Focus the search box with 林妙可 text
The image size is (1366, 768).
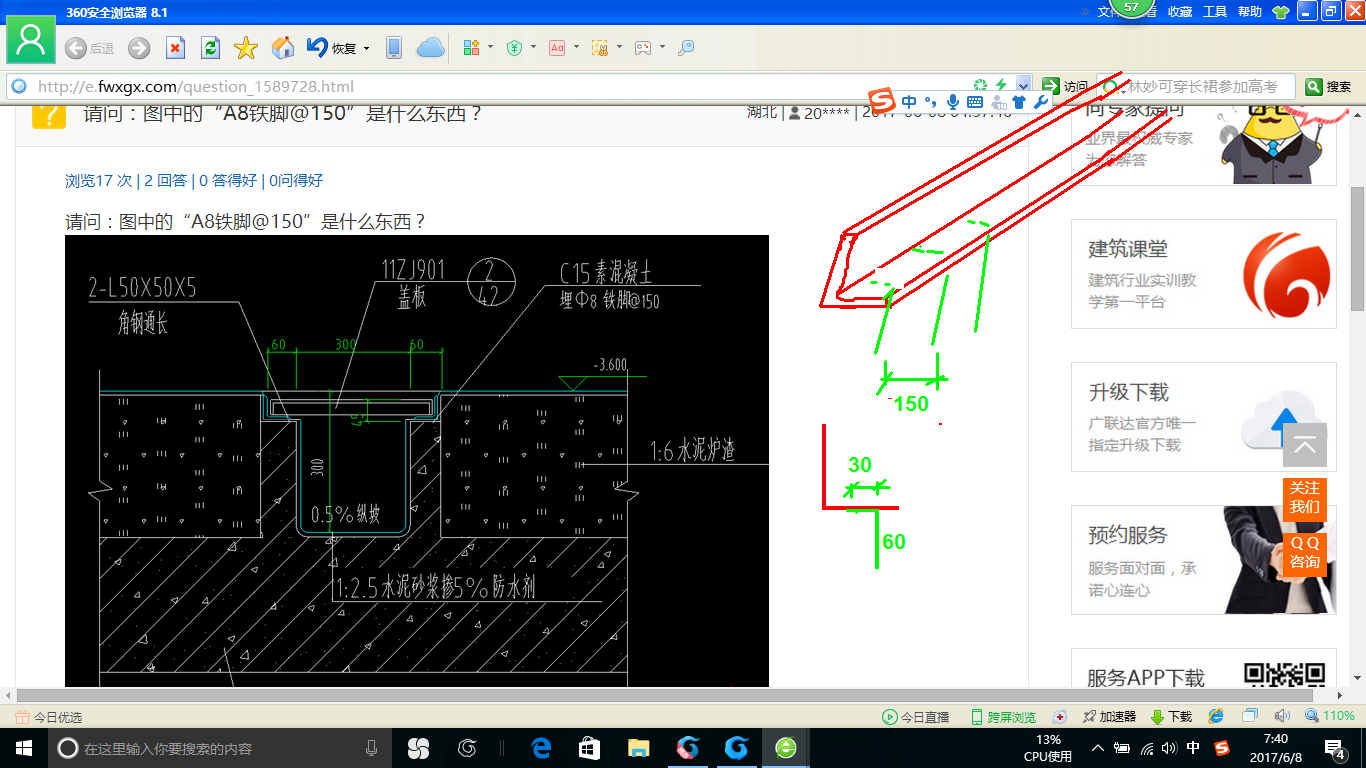point(1196,87)
